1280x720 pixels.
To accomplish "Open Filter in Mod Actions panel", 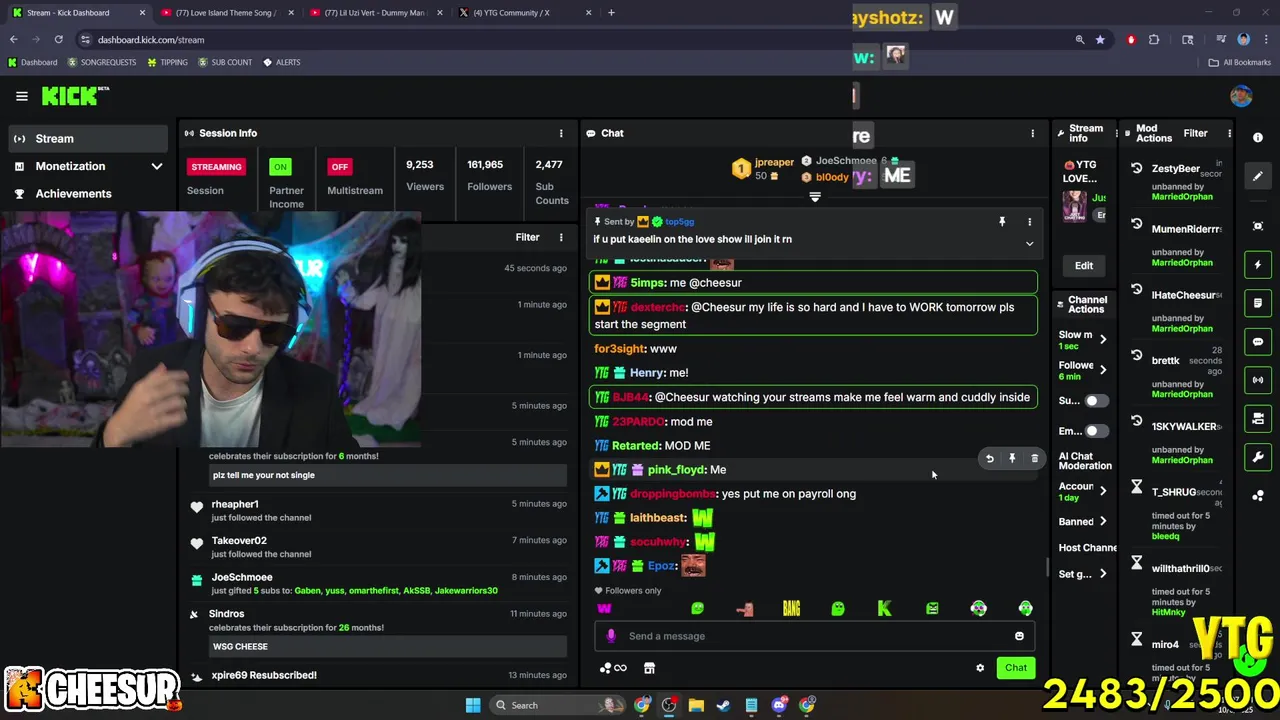I will (x=1195, y=133).
